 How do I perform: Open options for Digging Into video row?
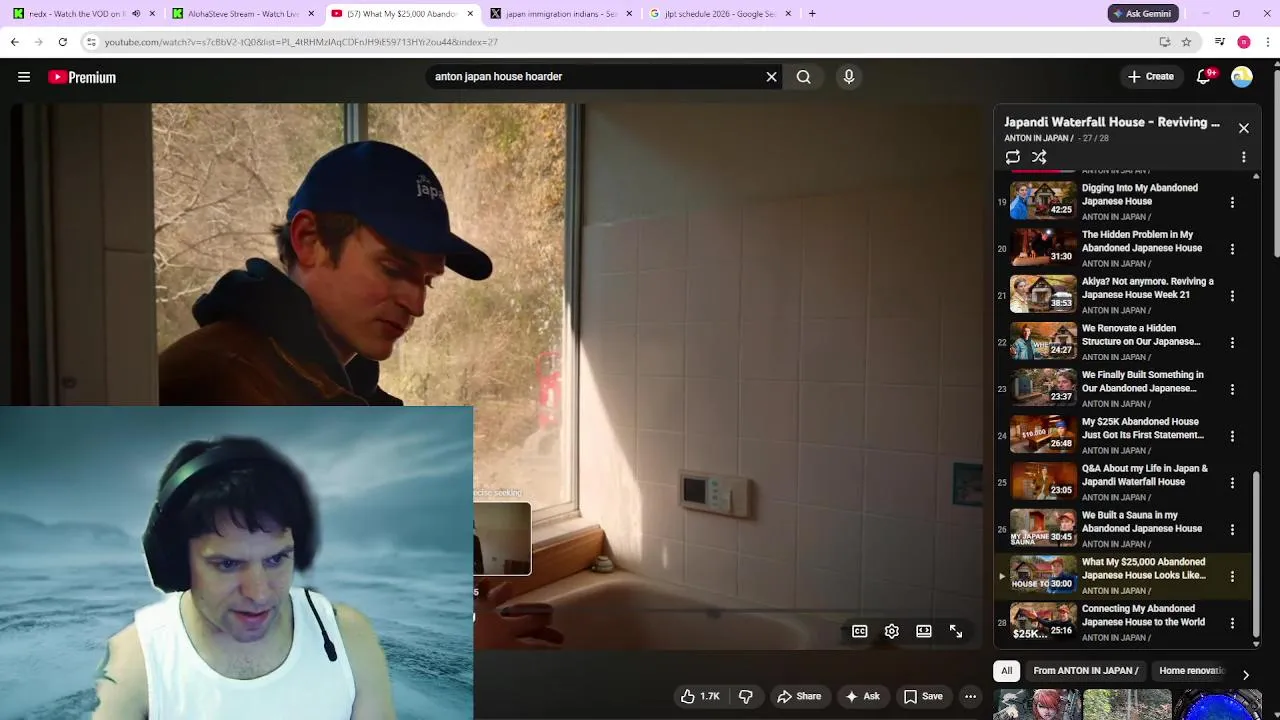coord(1232,202)
